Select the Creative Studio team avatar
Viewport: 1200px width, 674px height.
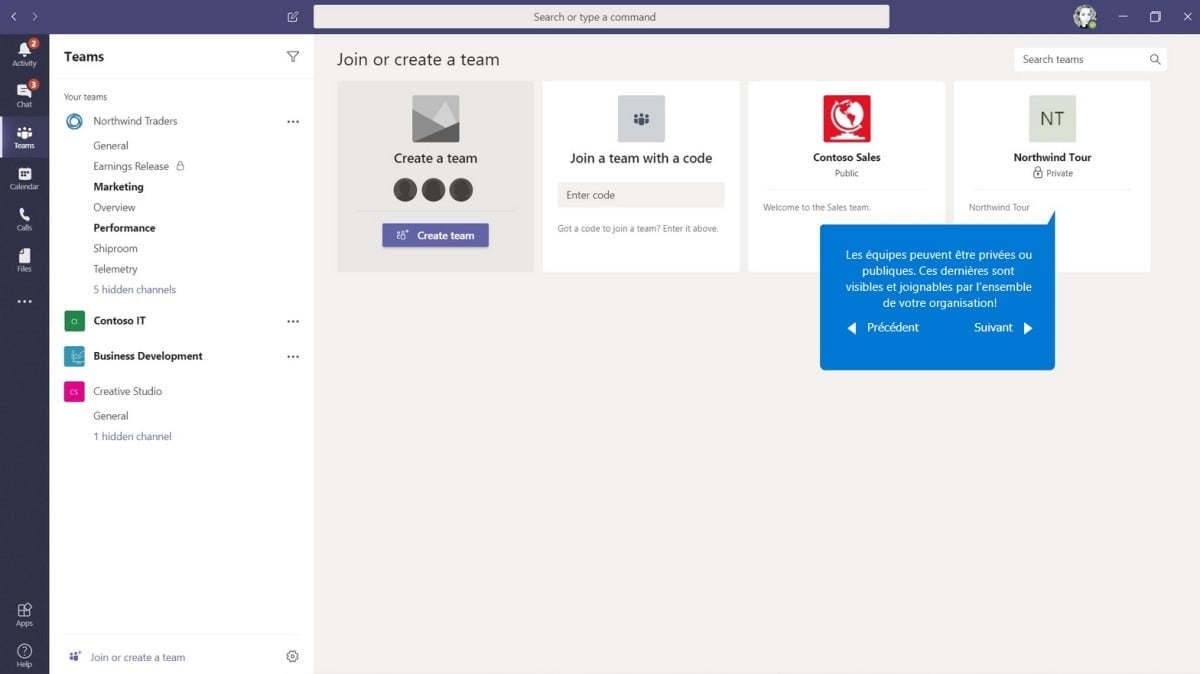[x=74, y=391]
